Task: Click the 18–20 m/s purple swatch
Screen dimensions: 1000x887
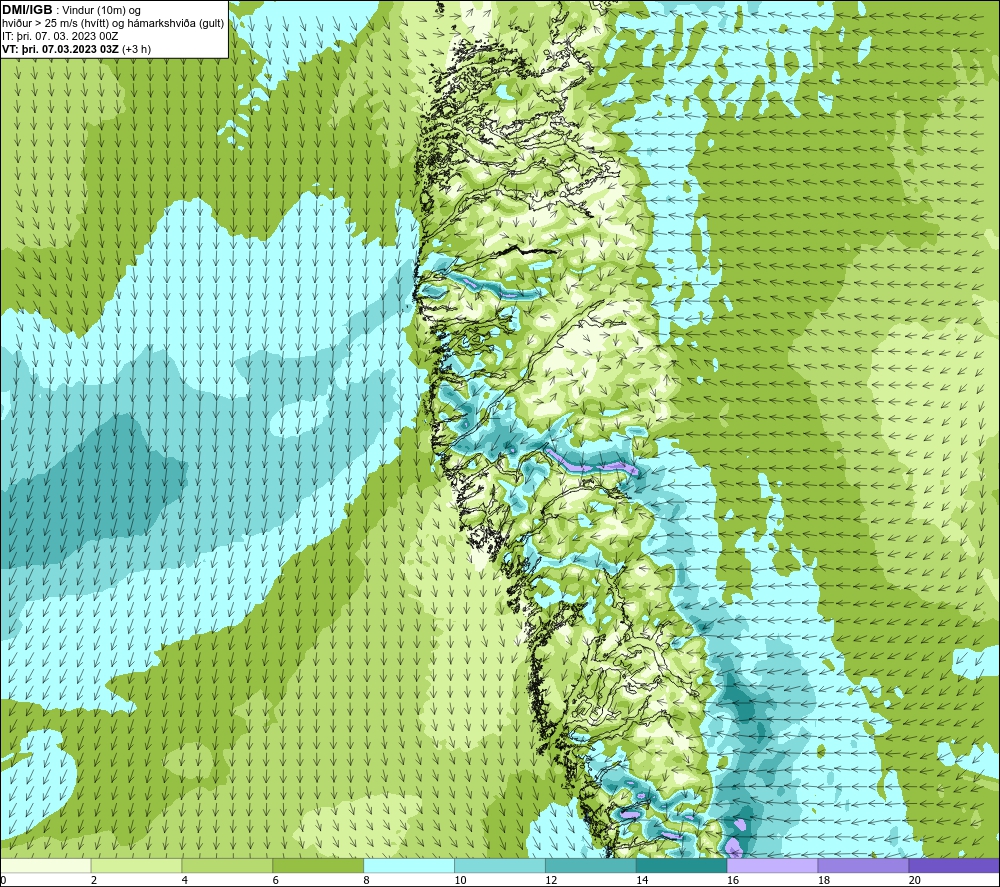Action: 864,866
